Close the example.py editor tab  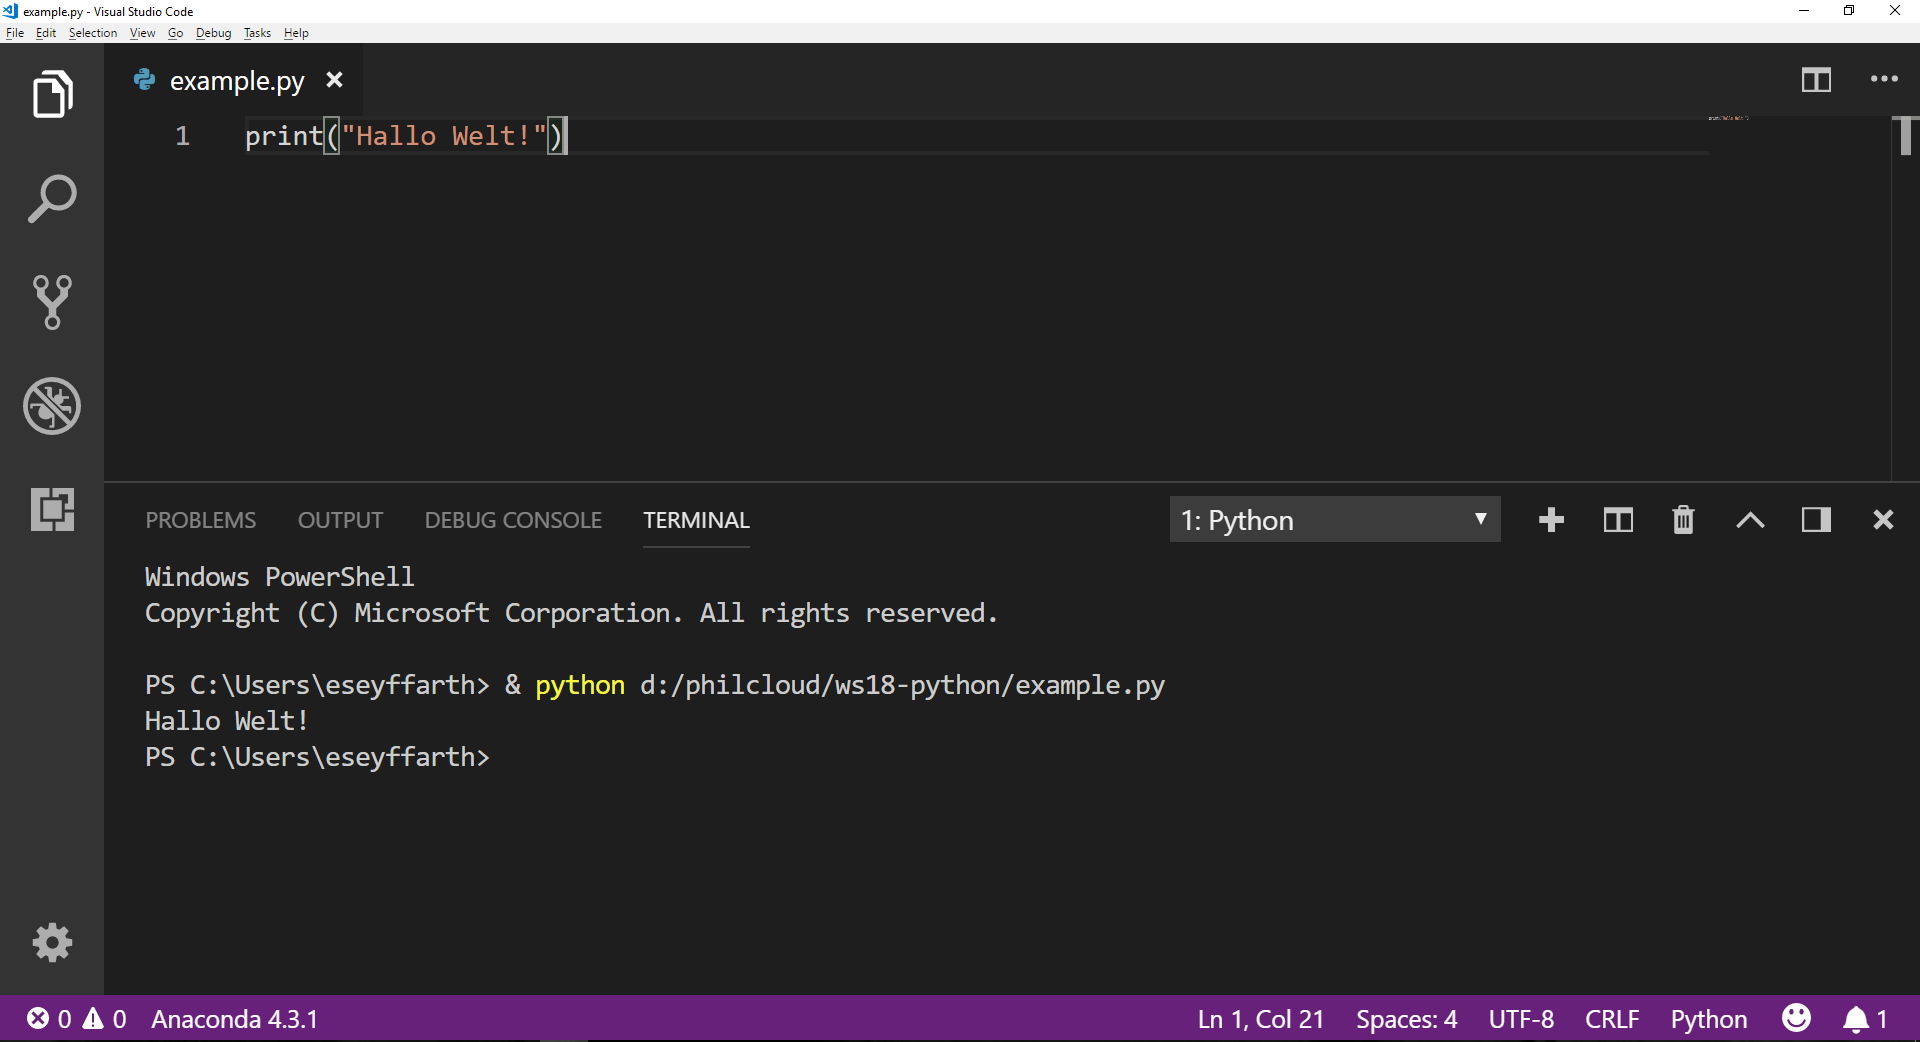point(334,80)
